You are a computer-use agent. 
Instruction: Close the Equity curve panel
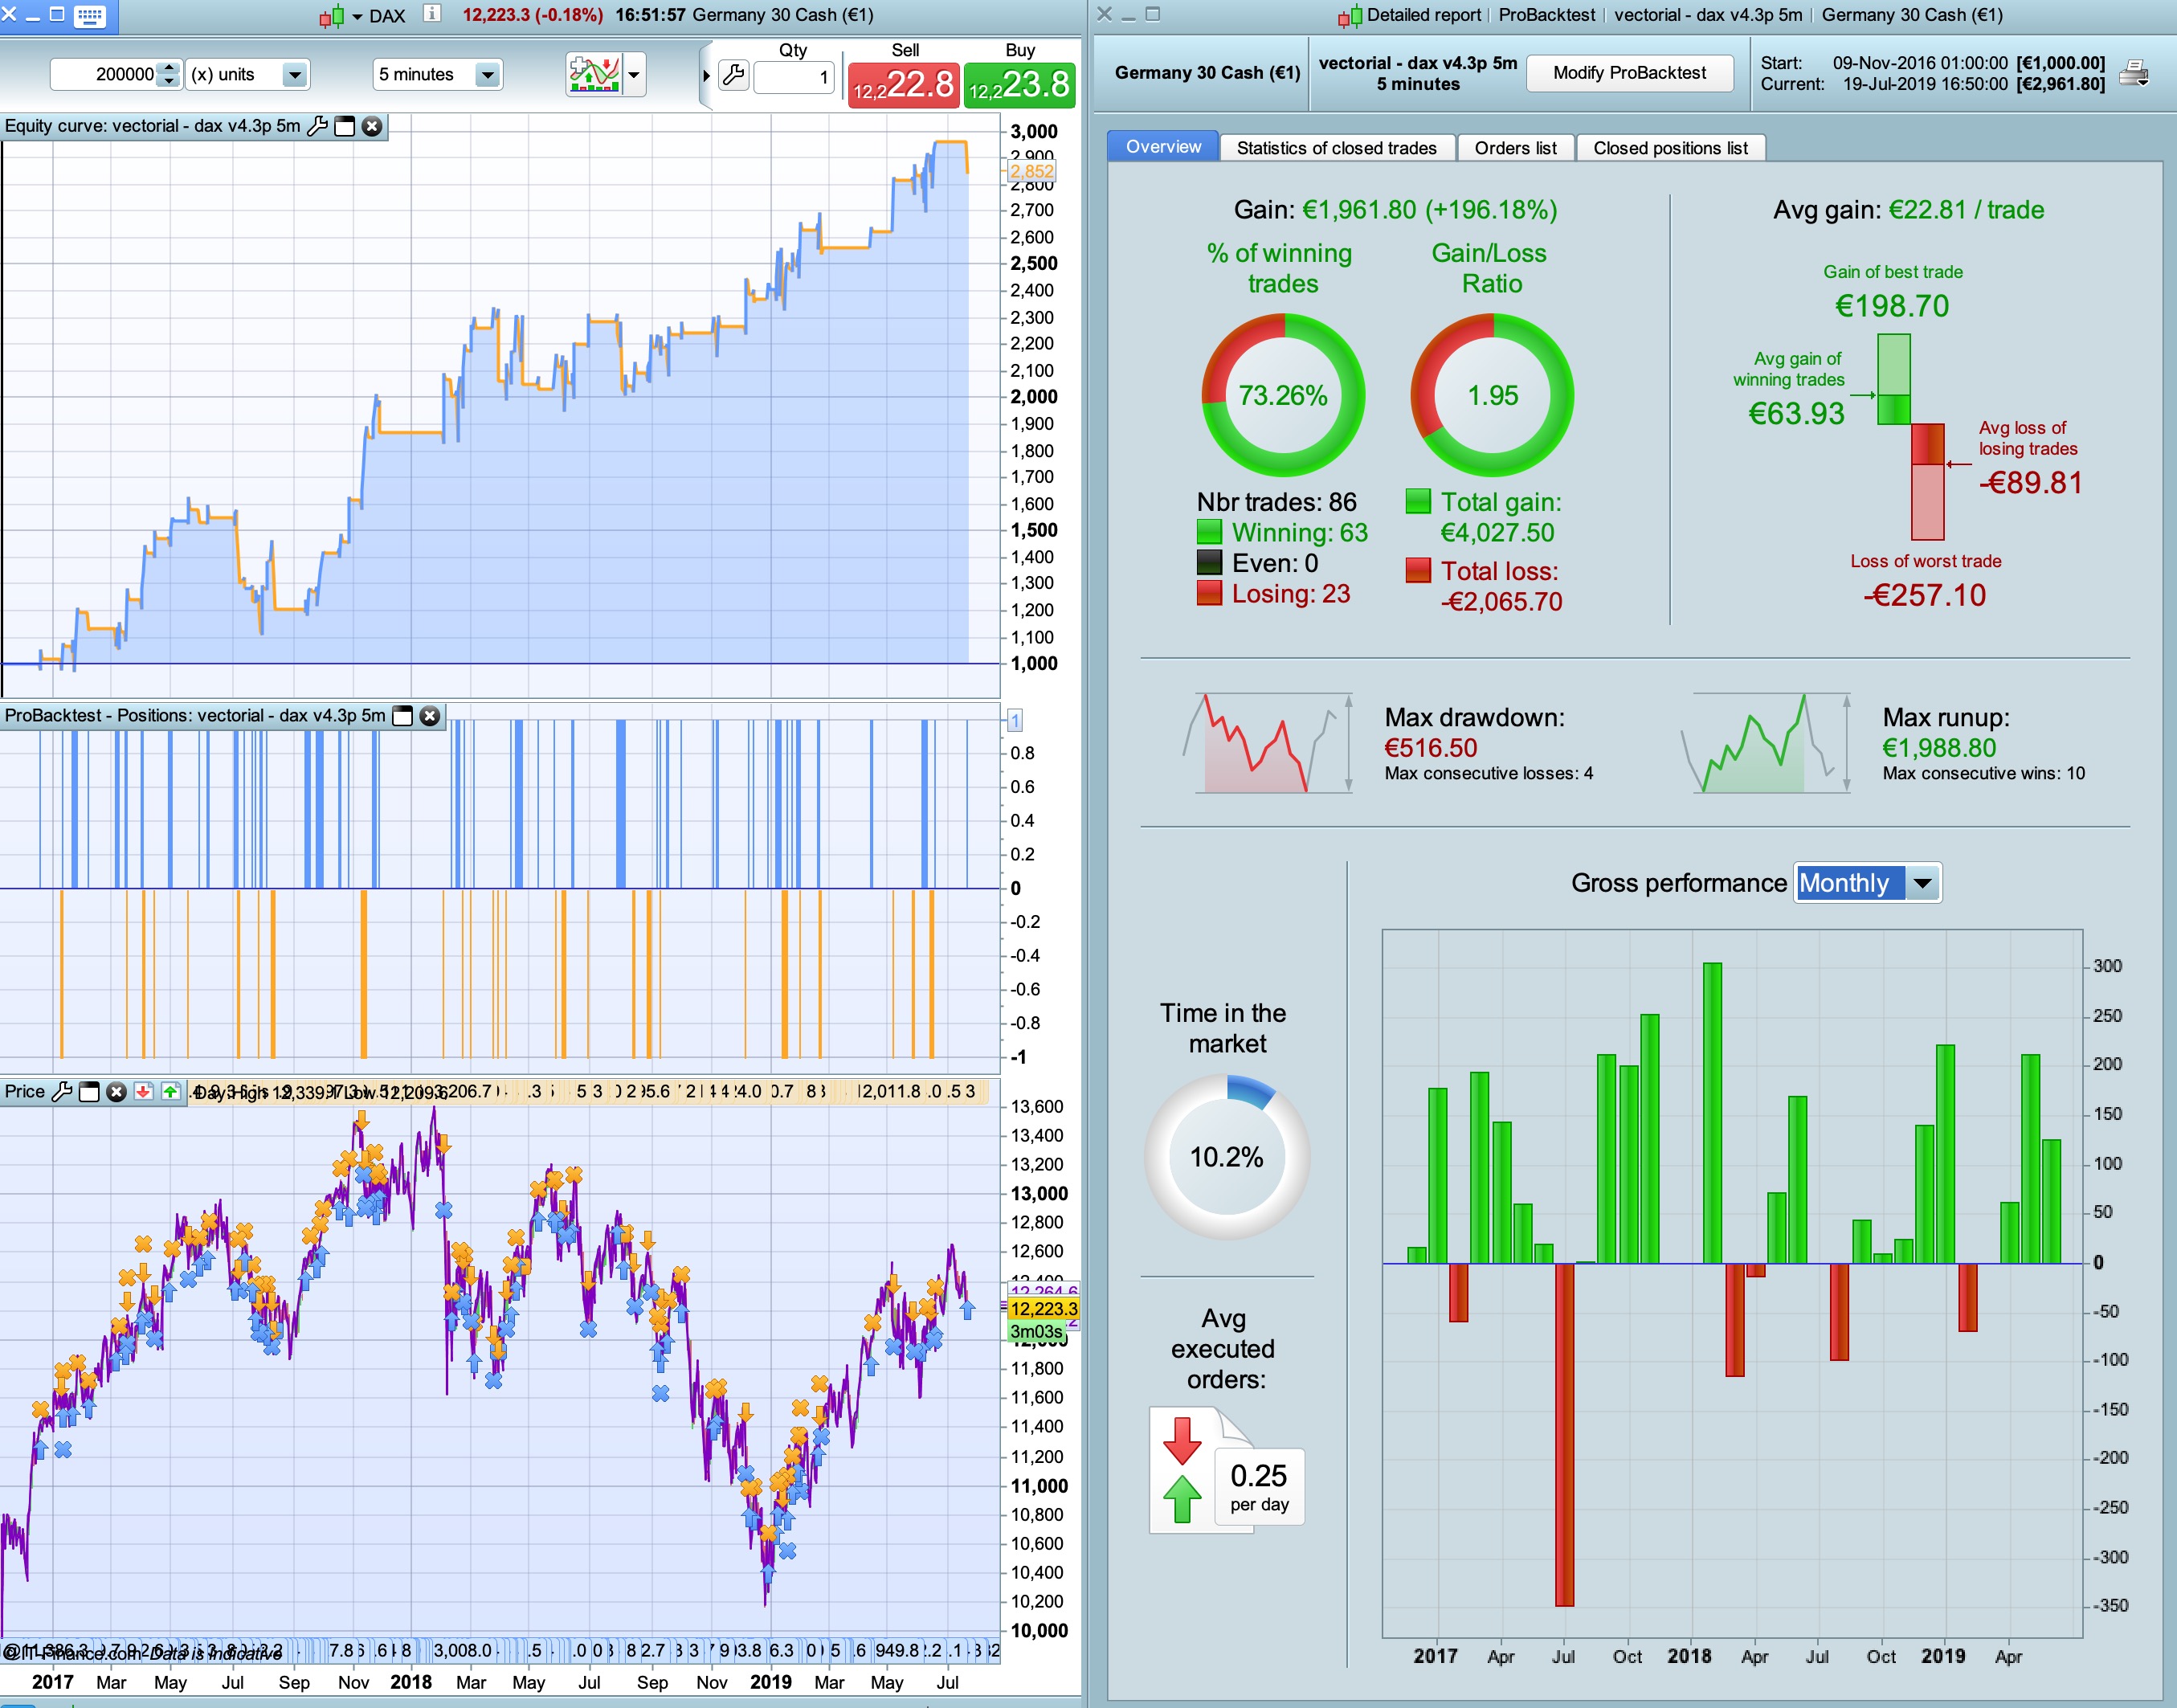(372, 126)
